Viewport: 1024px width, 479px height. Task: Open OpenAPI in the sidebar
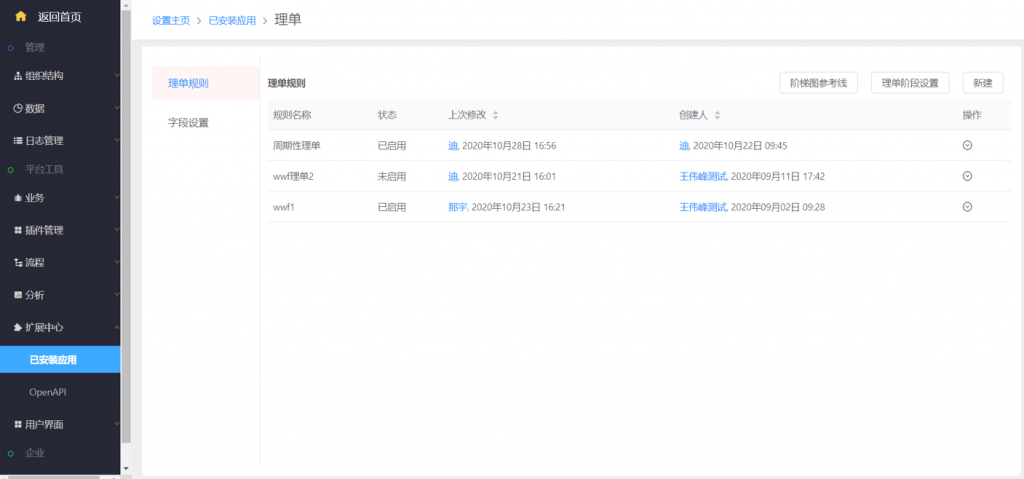[x=48, y=392]
